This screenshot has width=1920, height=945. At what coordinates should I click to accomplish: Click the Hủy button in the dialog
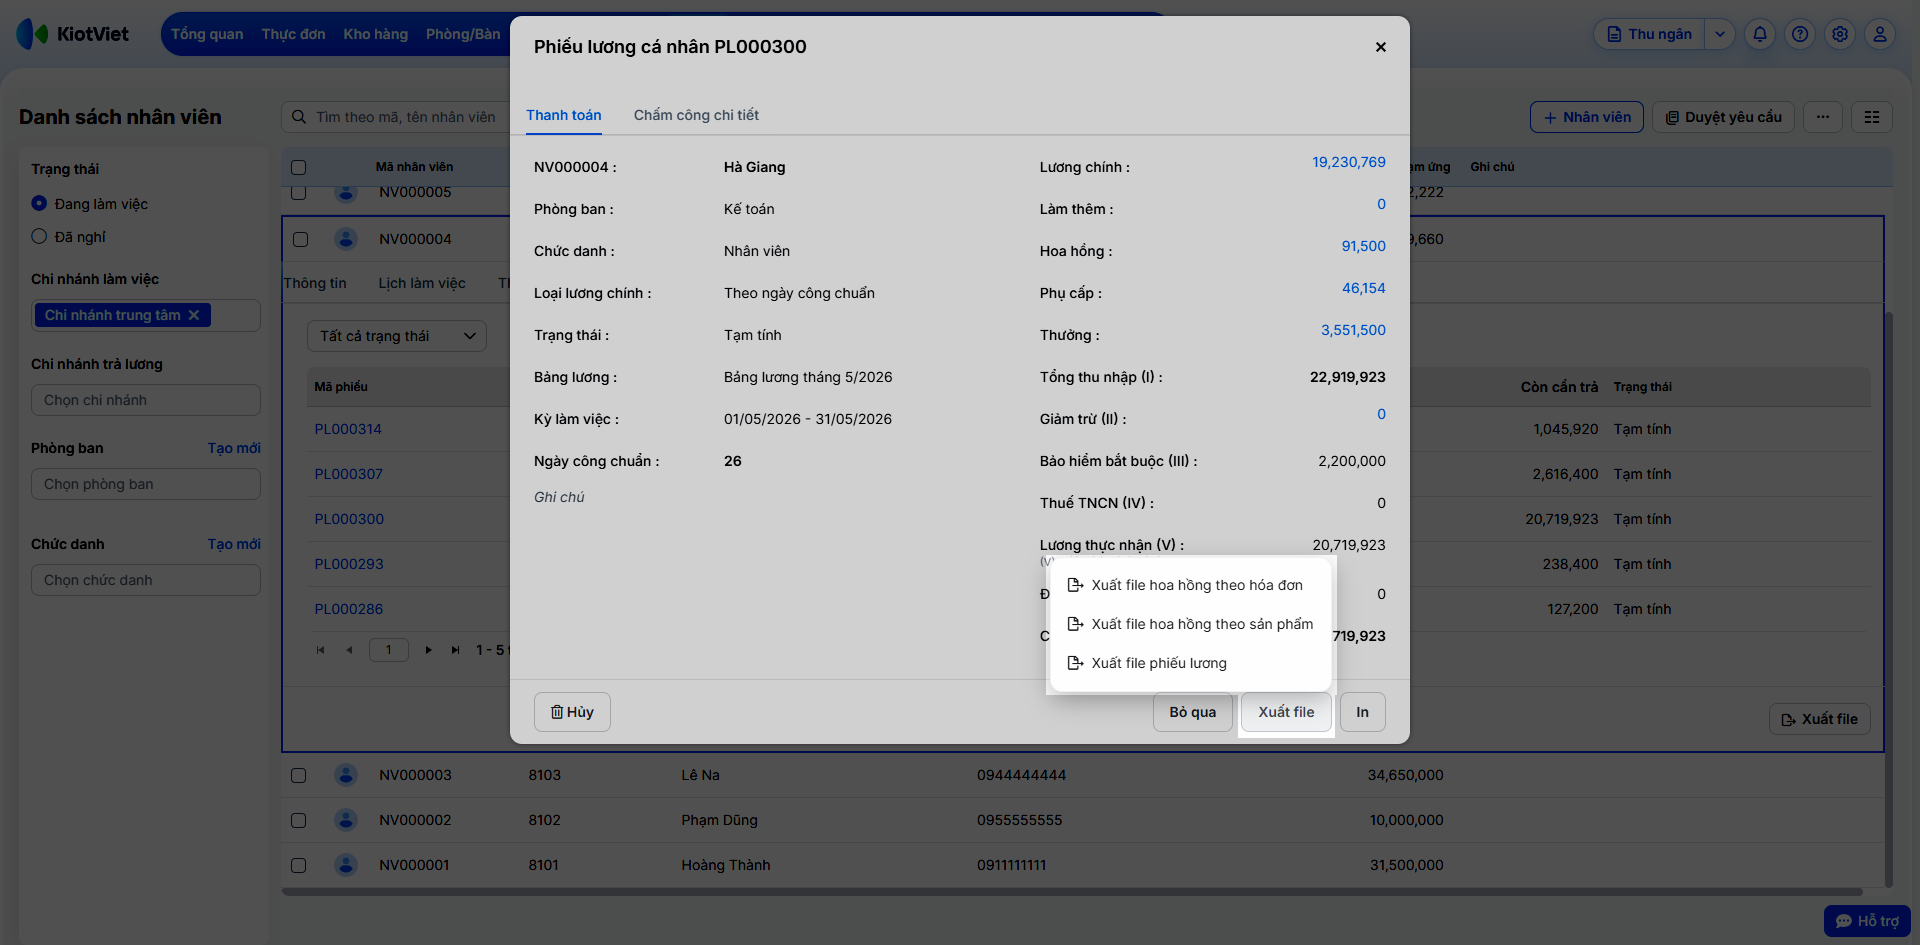tap(572, 712)
